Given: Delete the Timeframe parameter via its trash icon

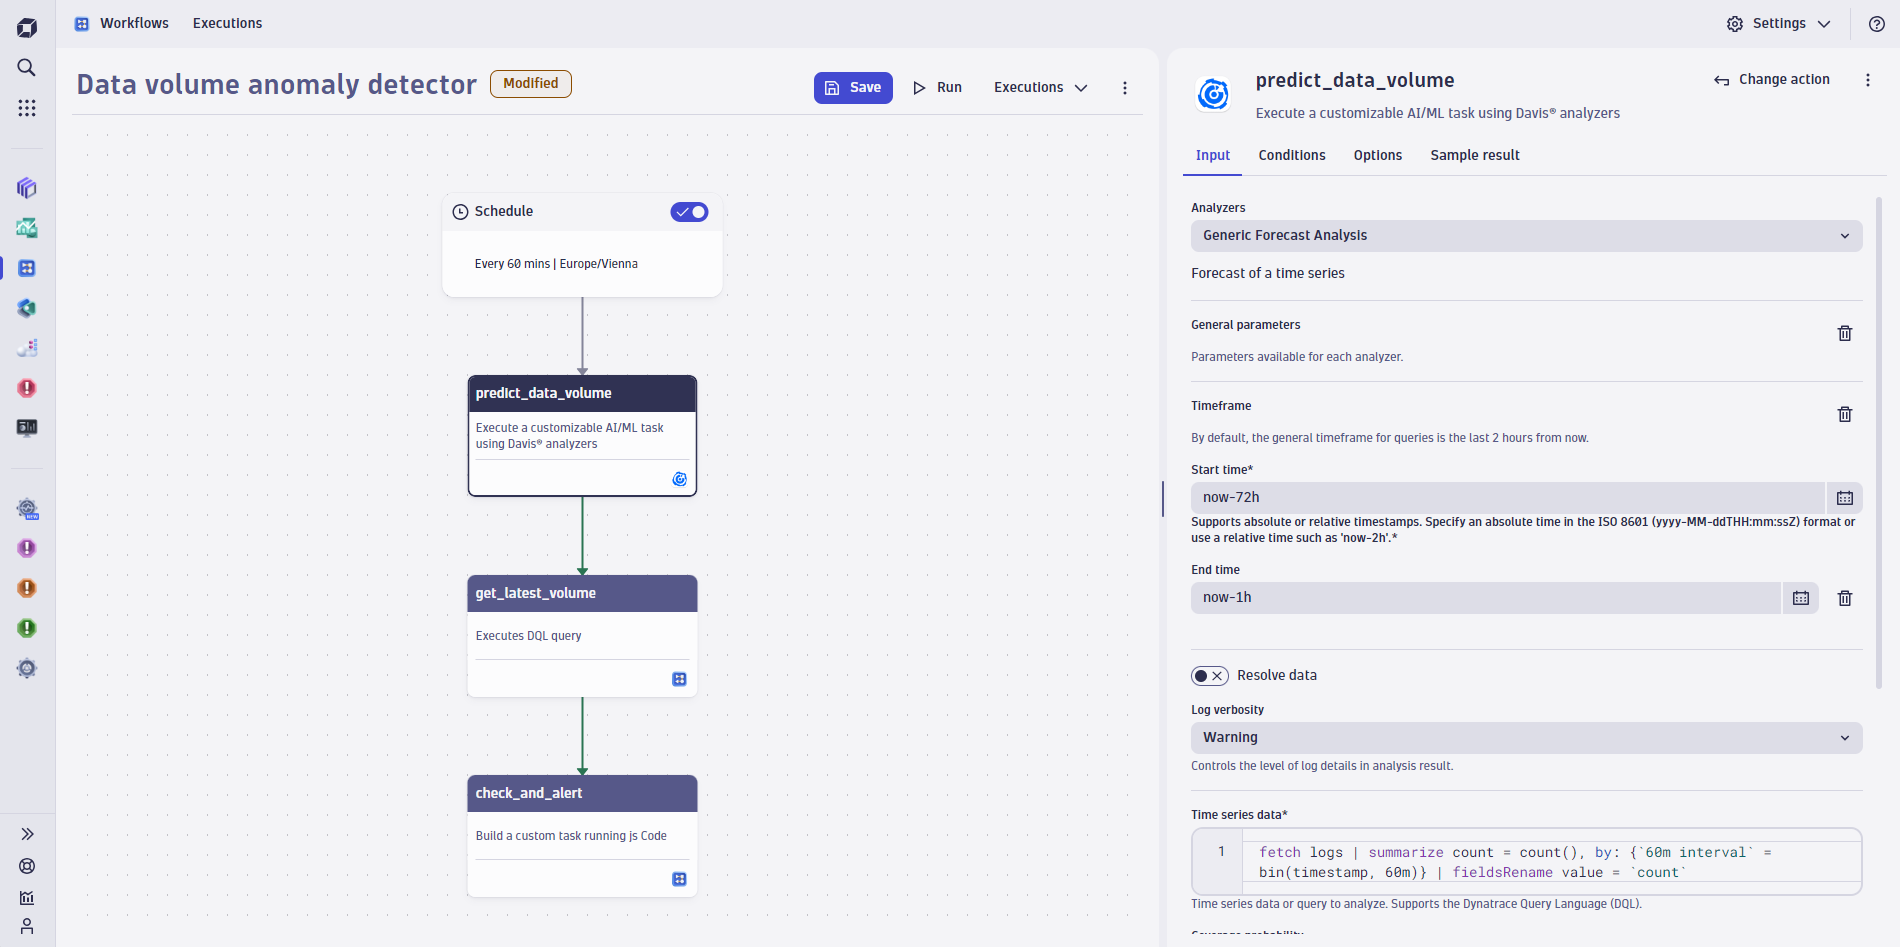Looking at the screenshot, I should pyautogui.click(x=1845, y=414).
